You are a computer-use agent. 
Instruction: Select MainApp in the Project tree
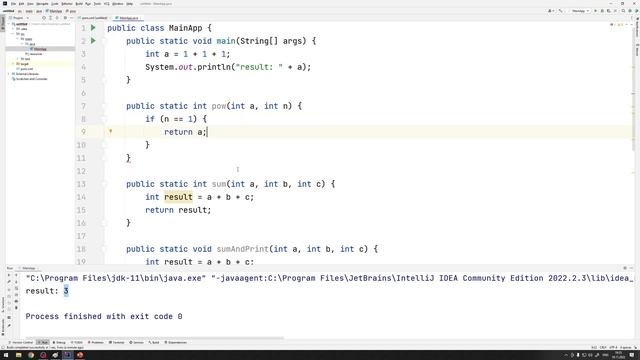point(40,49)
